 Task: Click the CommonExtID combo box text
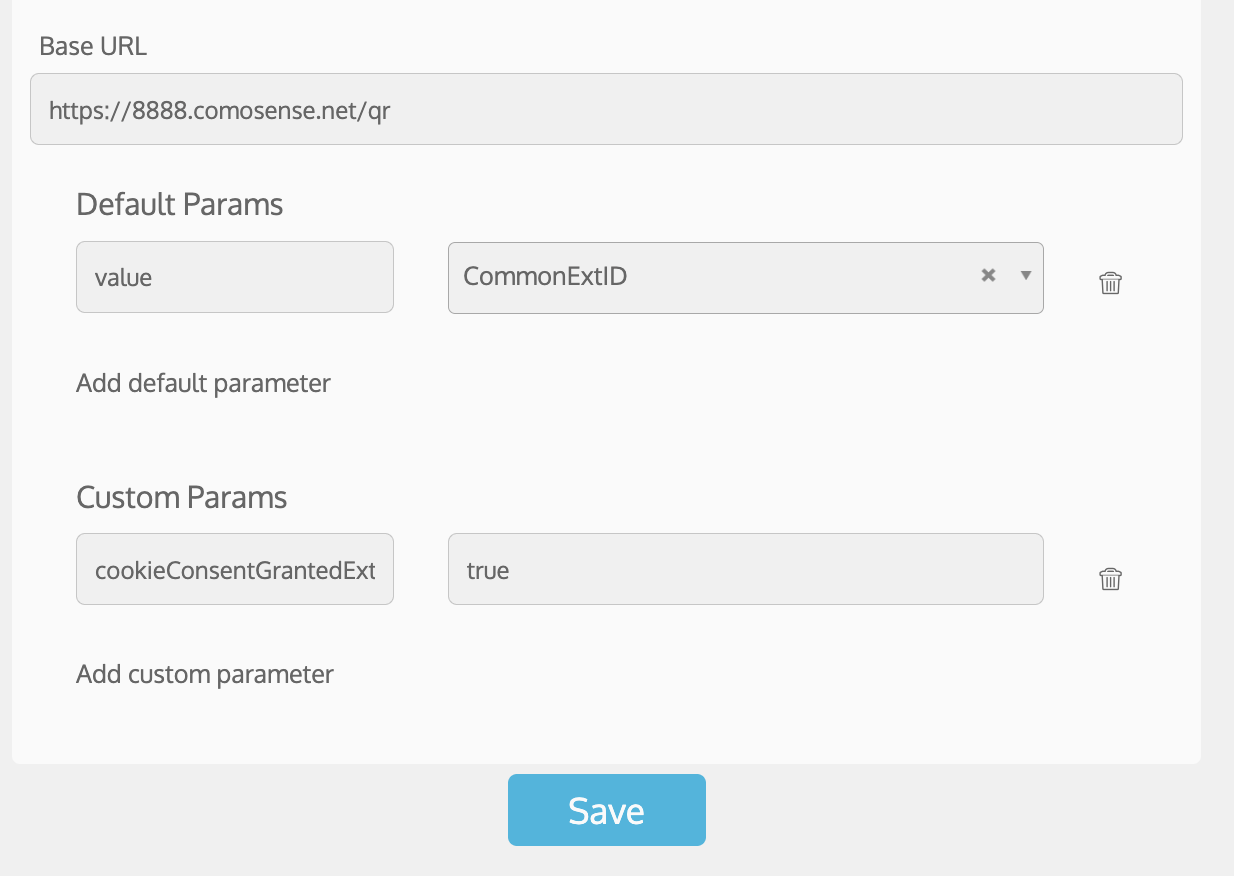(546, 277)
